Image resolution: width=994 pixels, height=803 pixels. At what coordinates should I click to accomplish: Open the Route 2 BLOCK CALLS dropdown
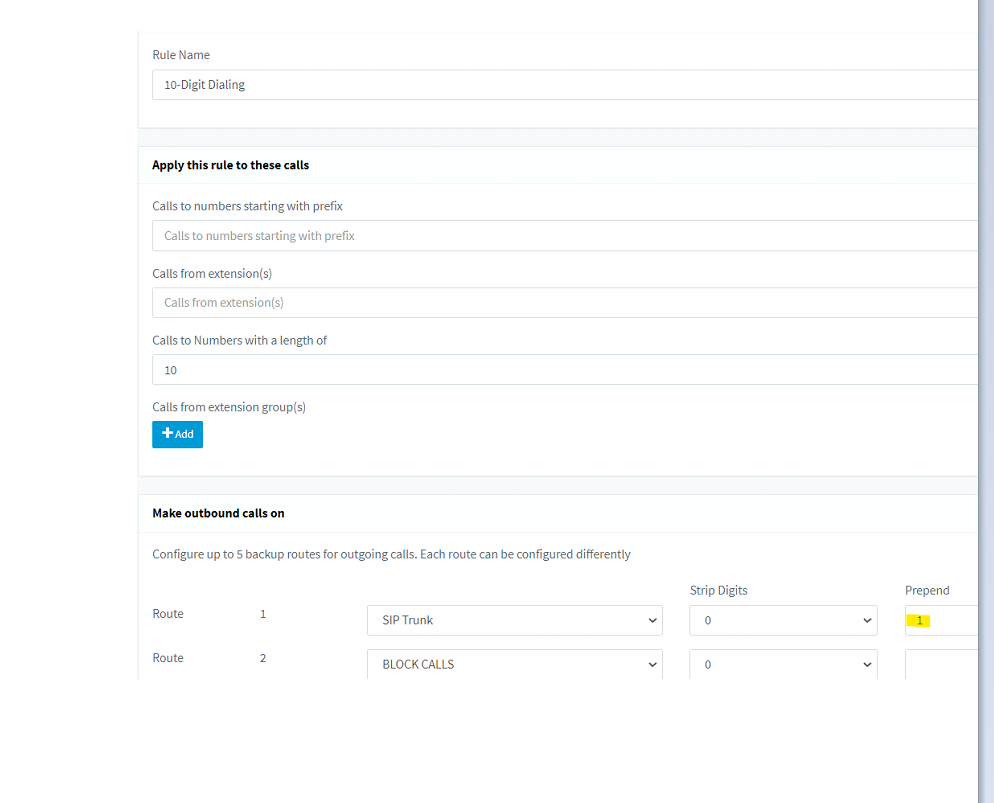(514, 664)
